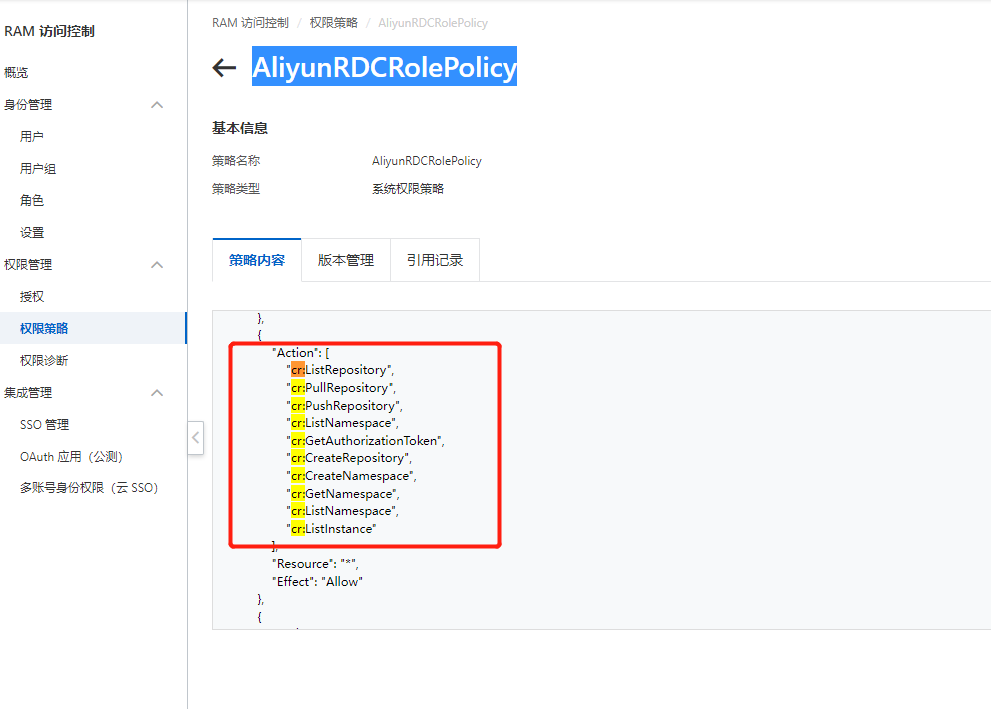
Task: Click RAM 访问控制 breadcrumb link
Action: (x=250, y=23)
